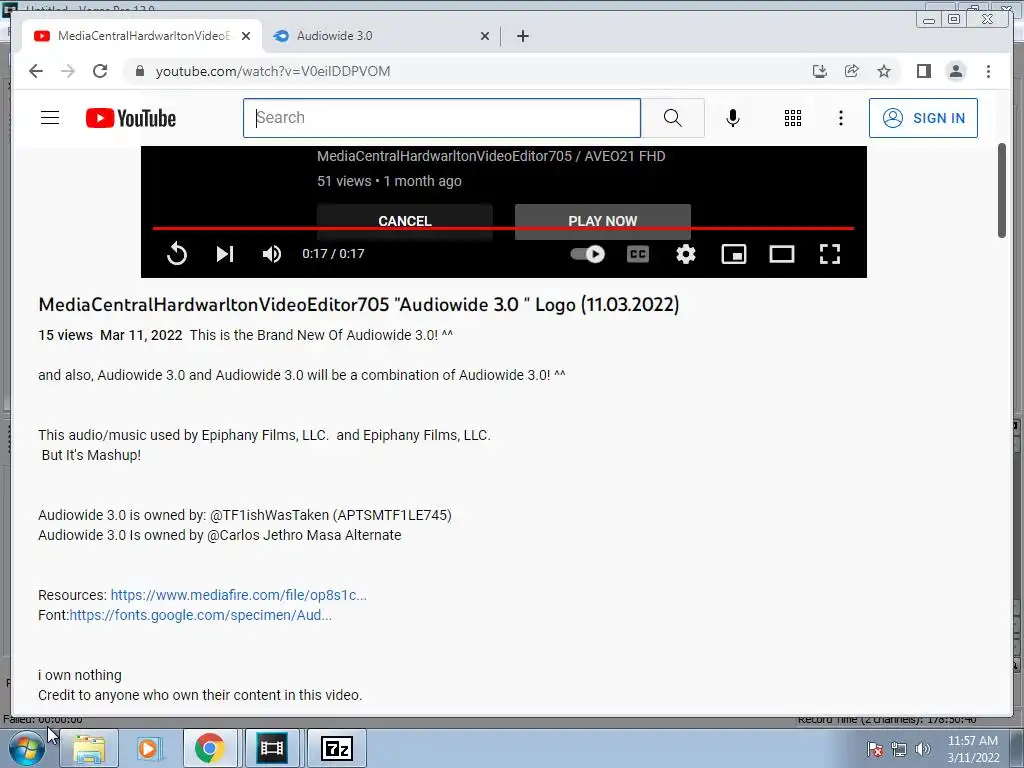
Task: Reload the current page
Action: pyautogui.click(x=100, y=71)
